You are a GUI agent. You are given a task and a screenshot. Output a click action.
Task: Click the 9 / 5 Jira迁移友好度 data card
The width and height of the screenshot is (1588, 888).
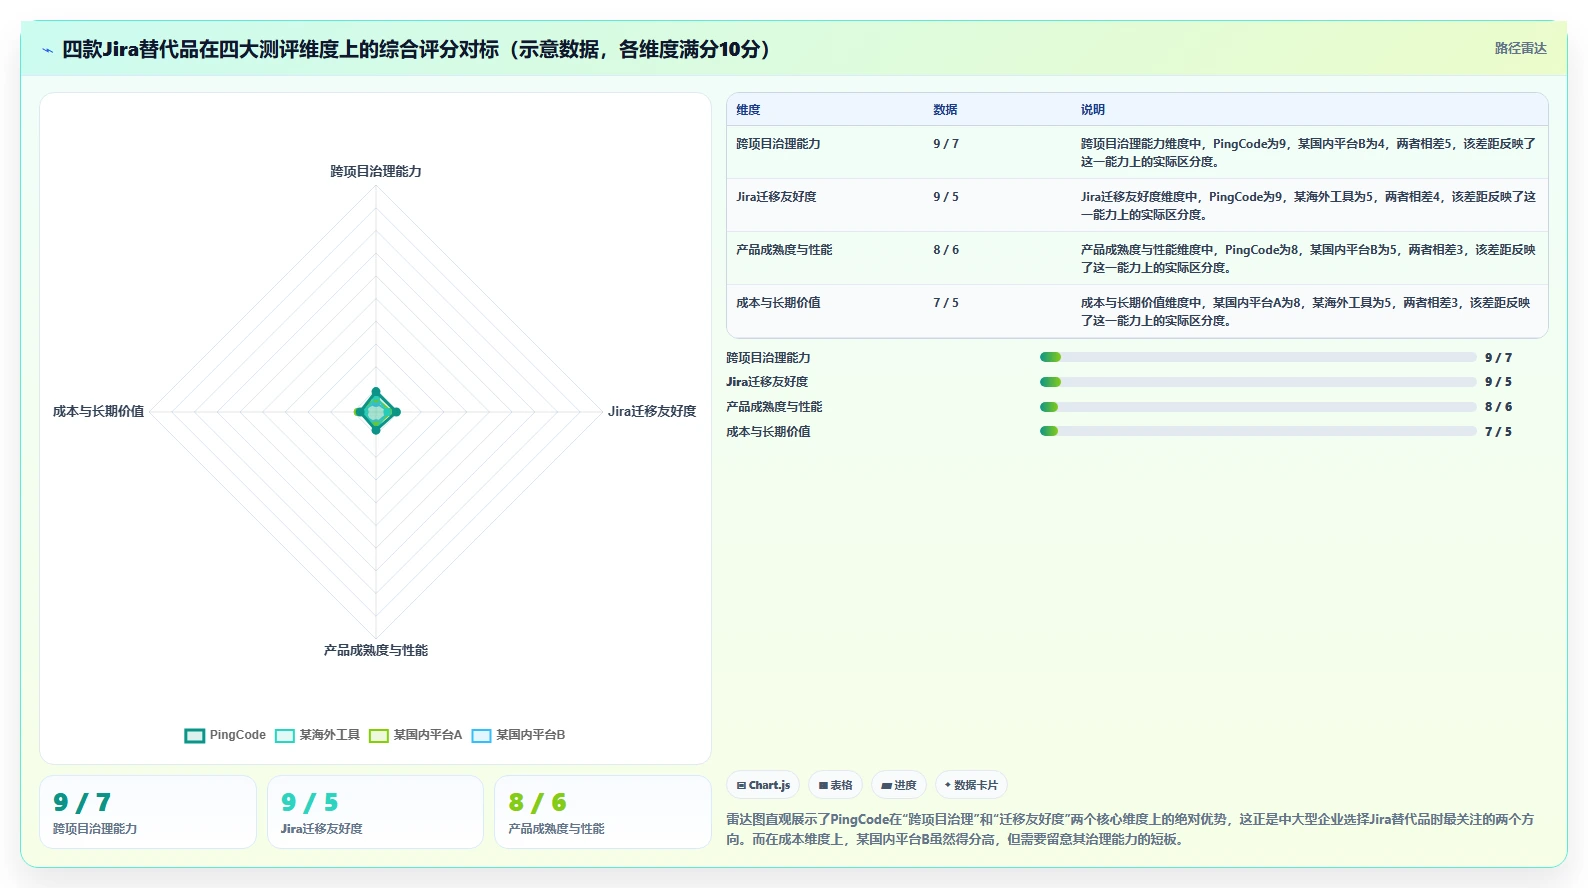coord(375,812)
